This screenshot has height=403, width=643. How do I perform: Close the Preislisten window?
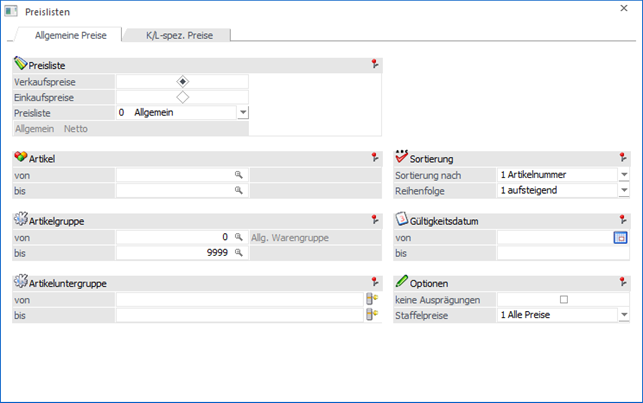(x=623, y=9)
